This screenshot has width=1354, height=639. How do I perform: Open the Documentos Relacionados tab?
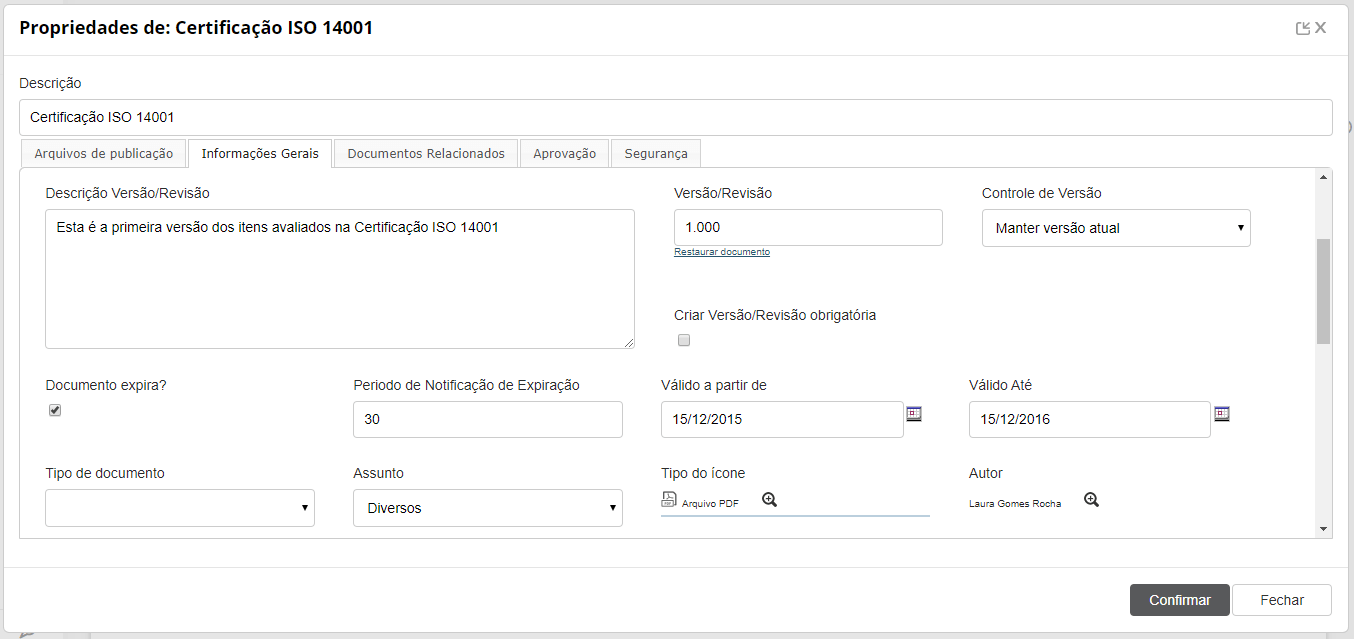(x=426, y=153)
